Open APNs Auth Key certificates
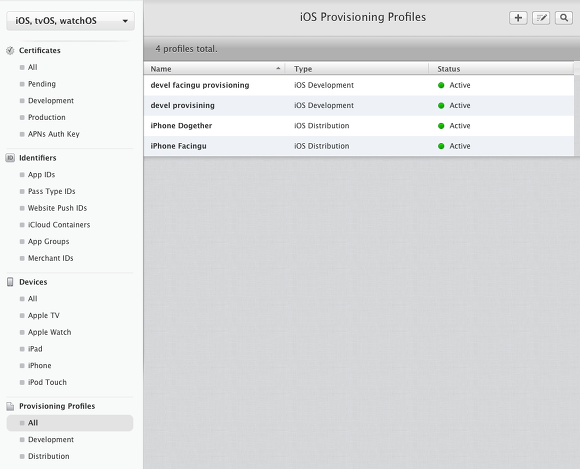Image resolution: width=580 pixels, height=469 pixels. coord(54,134)
